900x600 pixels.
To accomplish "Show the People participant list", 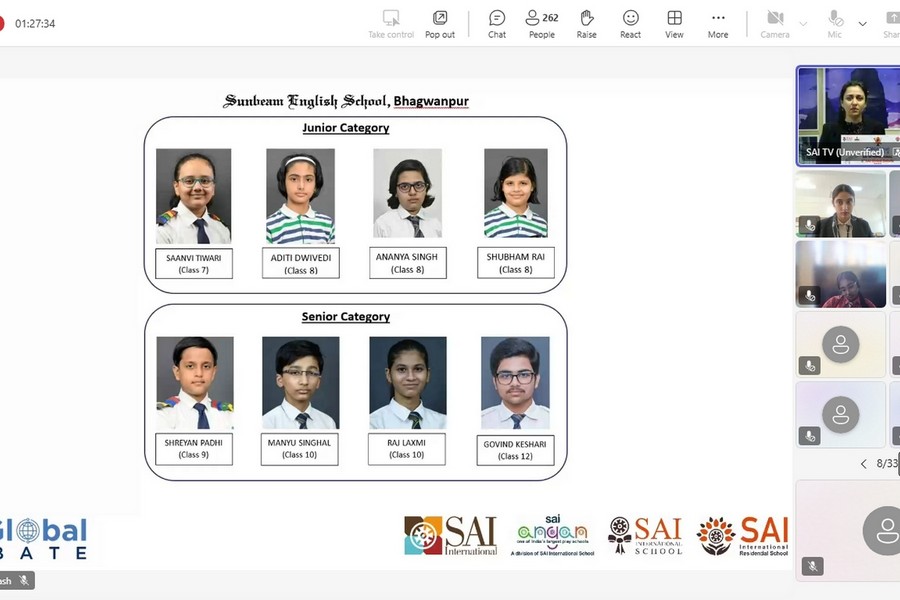I will [x=542, y=23].
